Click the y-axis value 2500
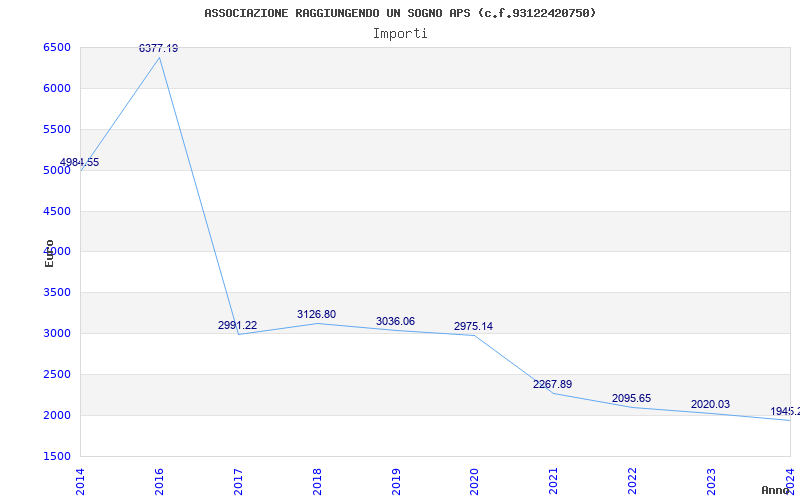800x500 pixels. click(x=57, y=374)
